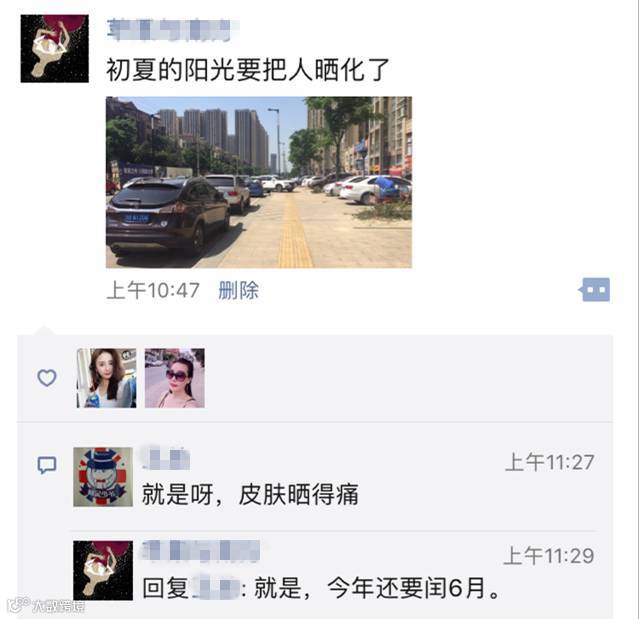Click the blurred name after 回复

215,588
